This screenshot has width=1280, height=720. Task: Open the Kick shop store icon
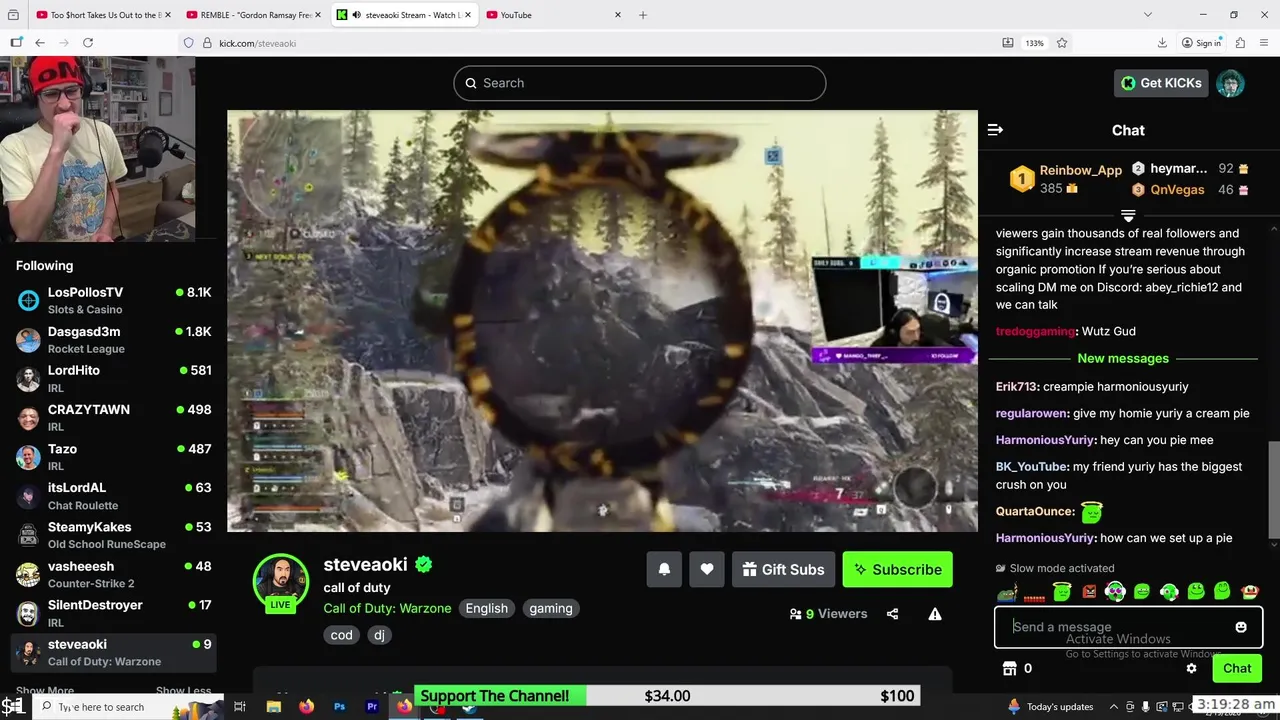tap(1010, 668)
